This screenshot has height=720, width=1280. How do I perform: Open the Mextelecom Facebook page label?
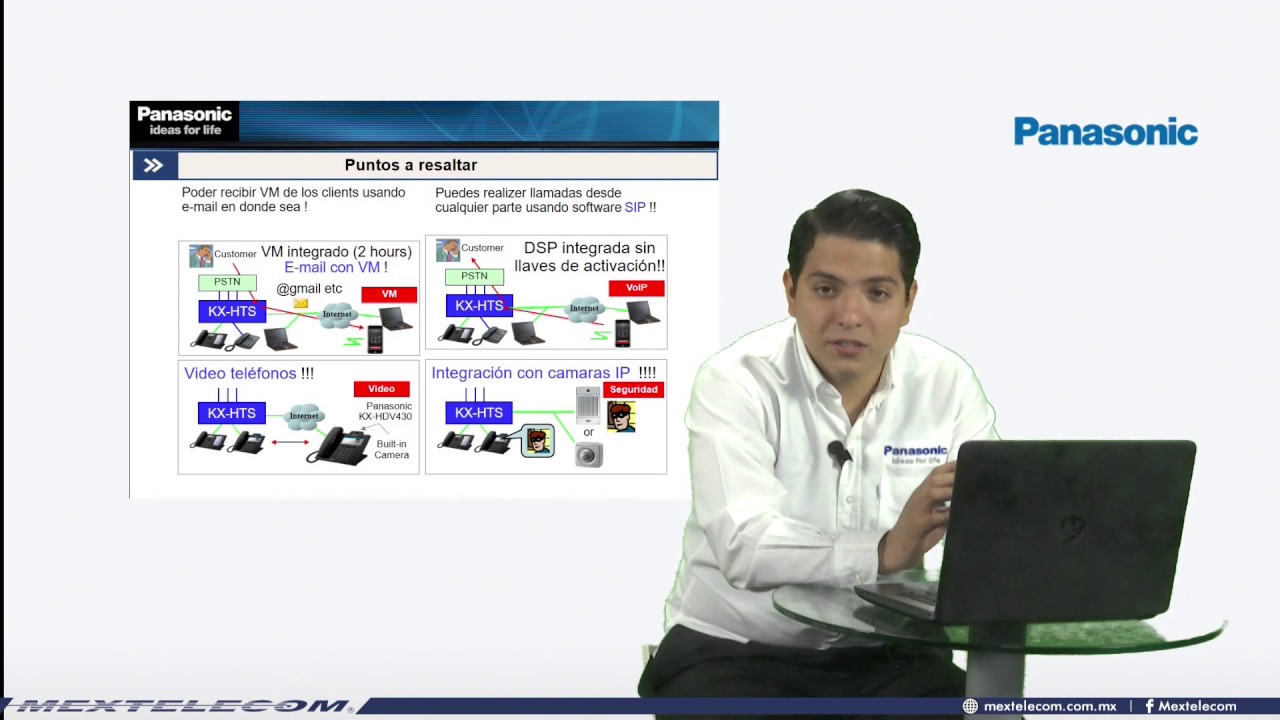coord(1197,706)
